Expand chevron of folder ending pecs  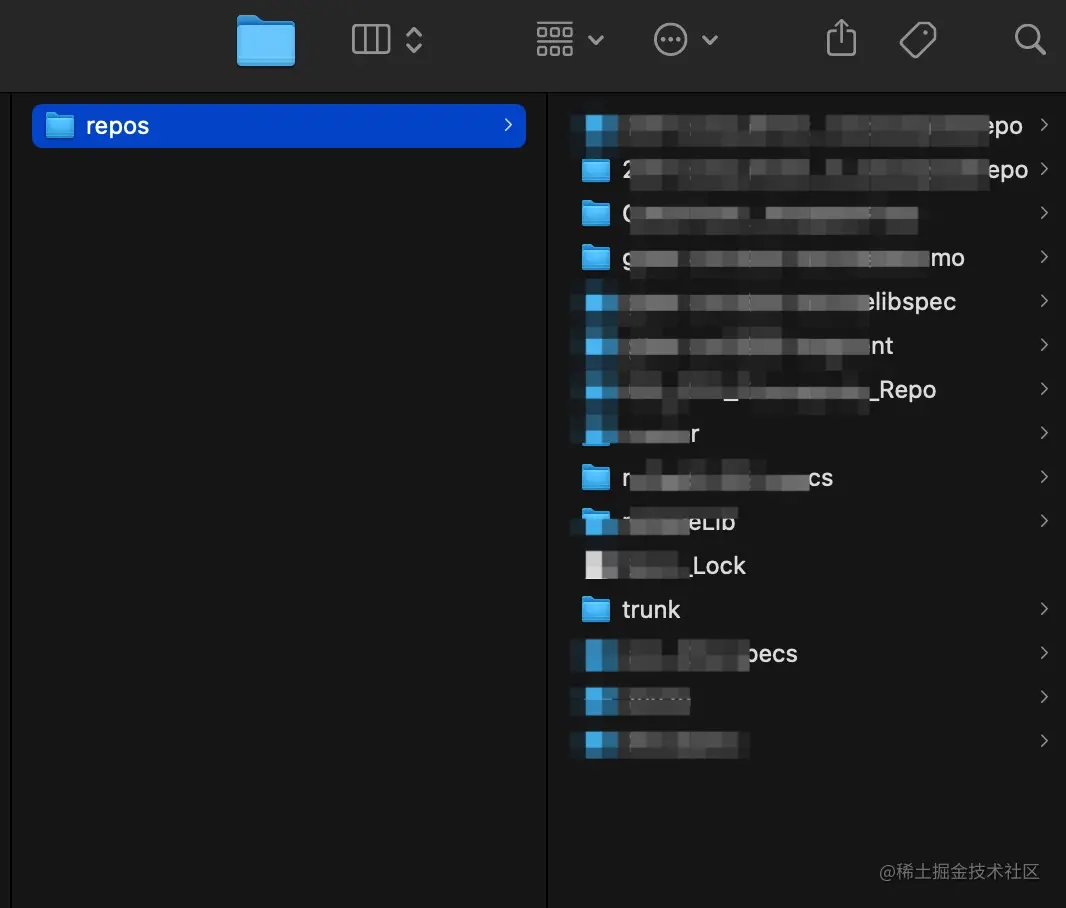pos(1044,652)
